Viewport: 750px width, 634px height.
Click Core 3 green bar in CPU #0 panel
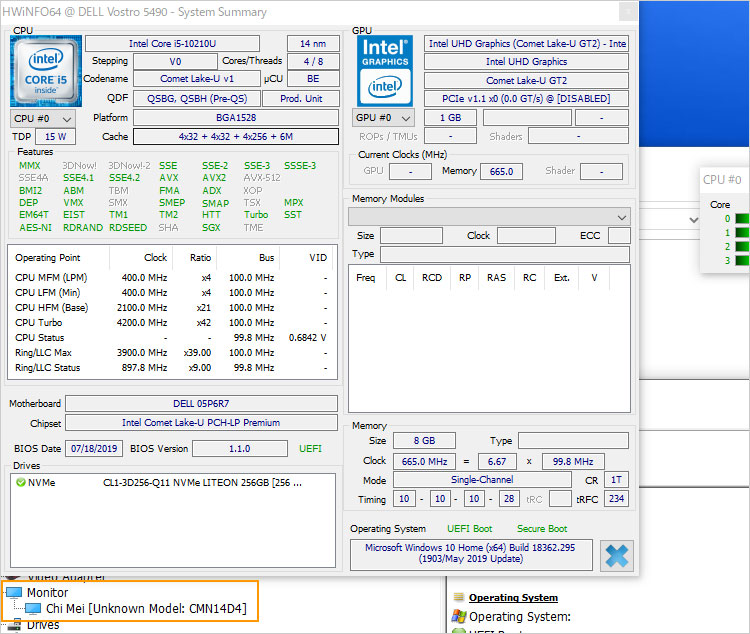click(x=742, y=260)
